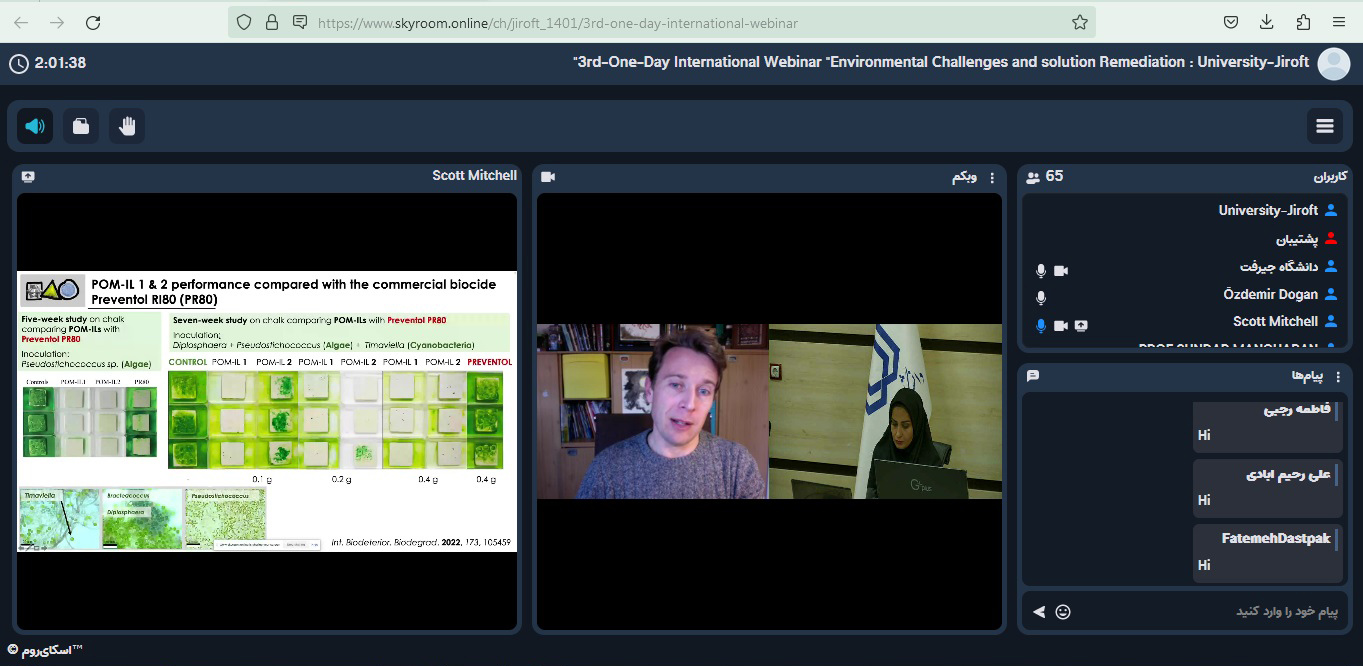Click the اسکای‌روم logo link
Screen dimensions: 1363x666
[45, 651]
